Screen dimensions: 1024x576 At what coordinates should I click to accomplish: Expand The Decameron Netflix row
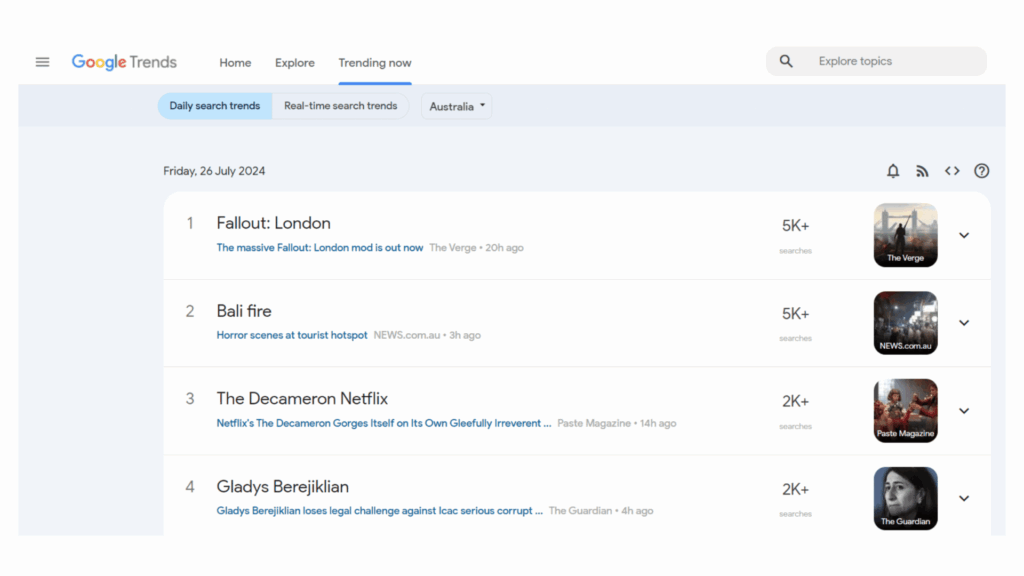[964, 411]
